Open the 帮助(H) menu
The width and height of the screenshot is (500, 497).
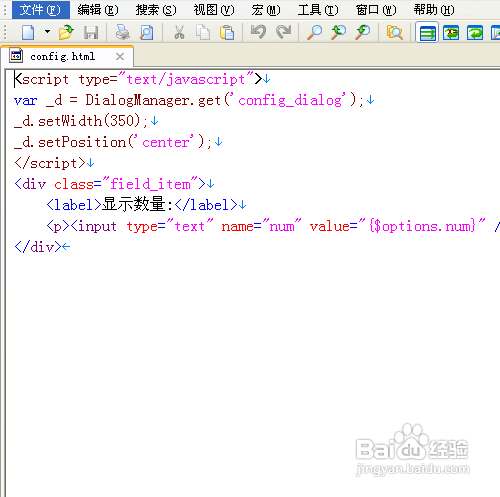[434, 10]
